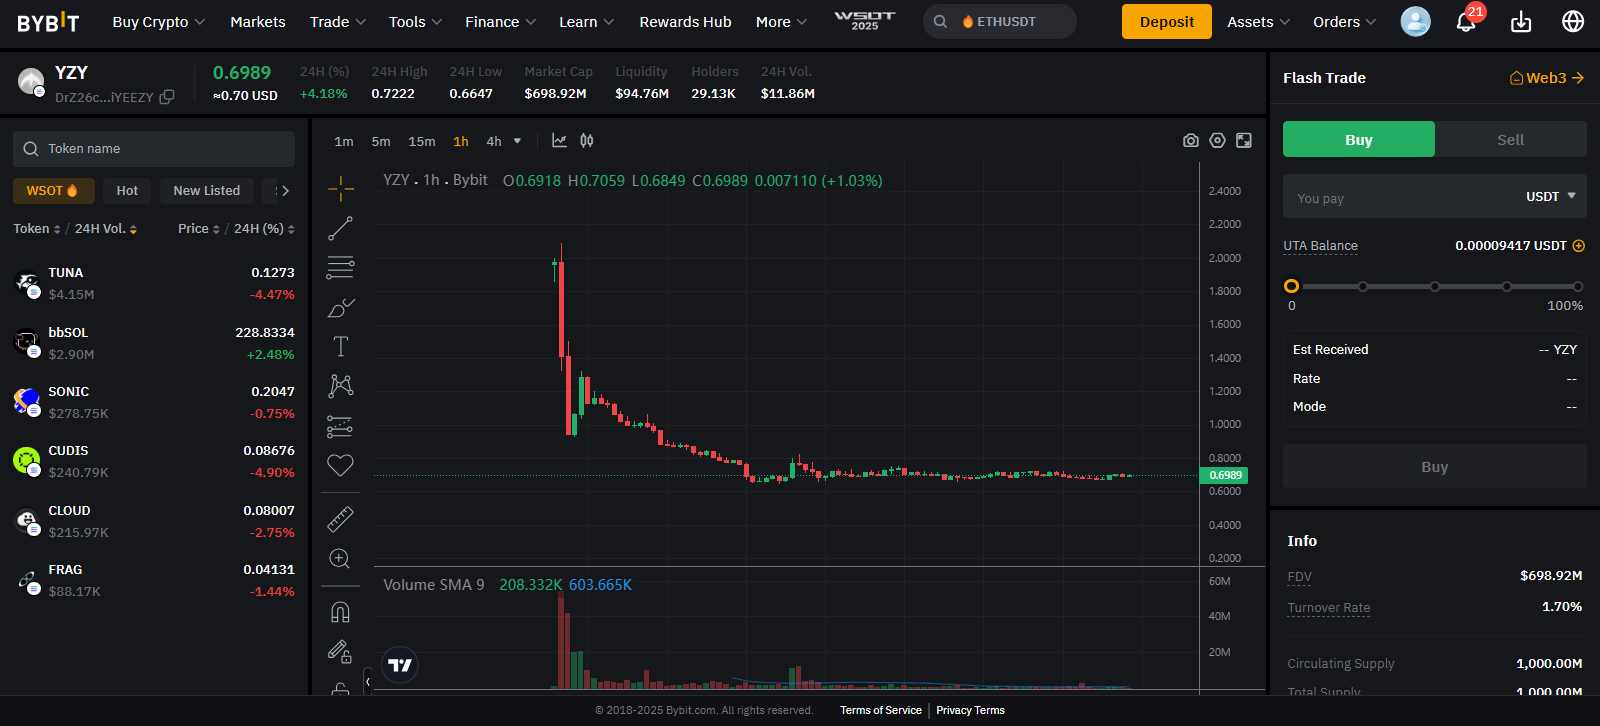Select the ruler measure tool
The height and width of the screenshot is (726, 1600).
[340, 519]
